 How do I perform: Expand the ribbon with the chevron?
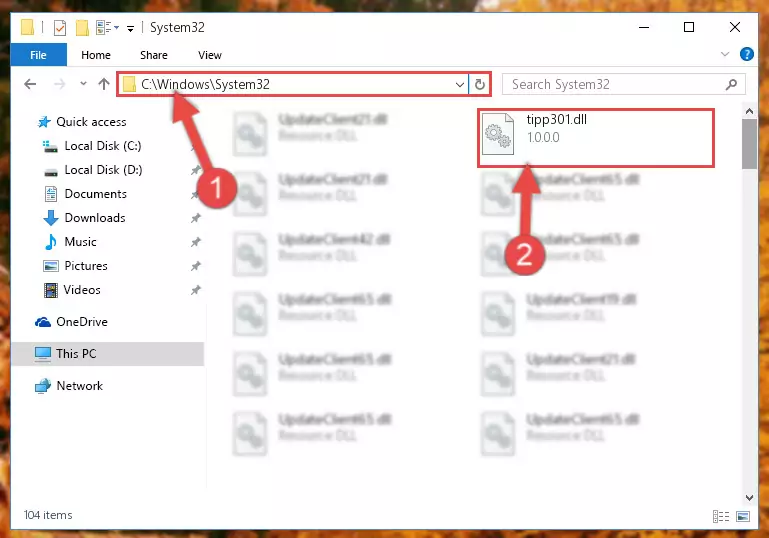click(x=725, y=54)
